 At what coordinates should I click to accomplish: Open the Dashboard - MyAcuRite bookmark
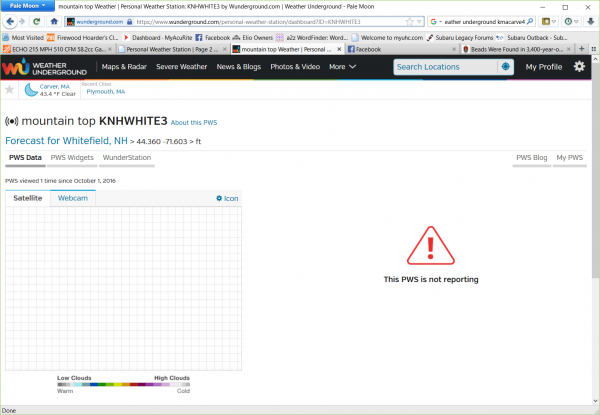point(158,37)
